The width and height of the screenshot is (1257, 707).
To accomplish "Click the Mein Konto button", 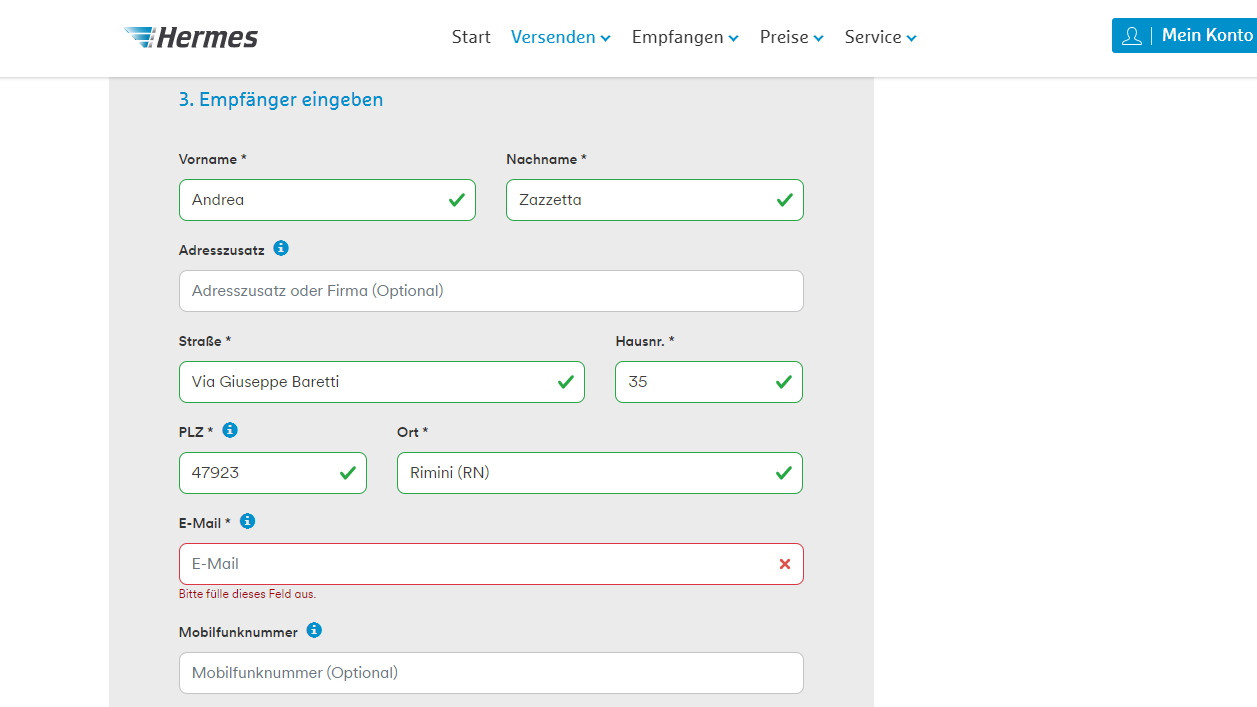I will coord(1184,35).
